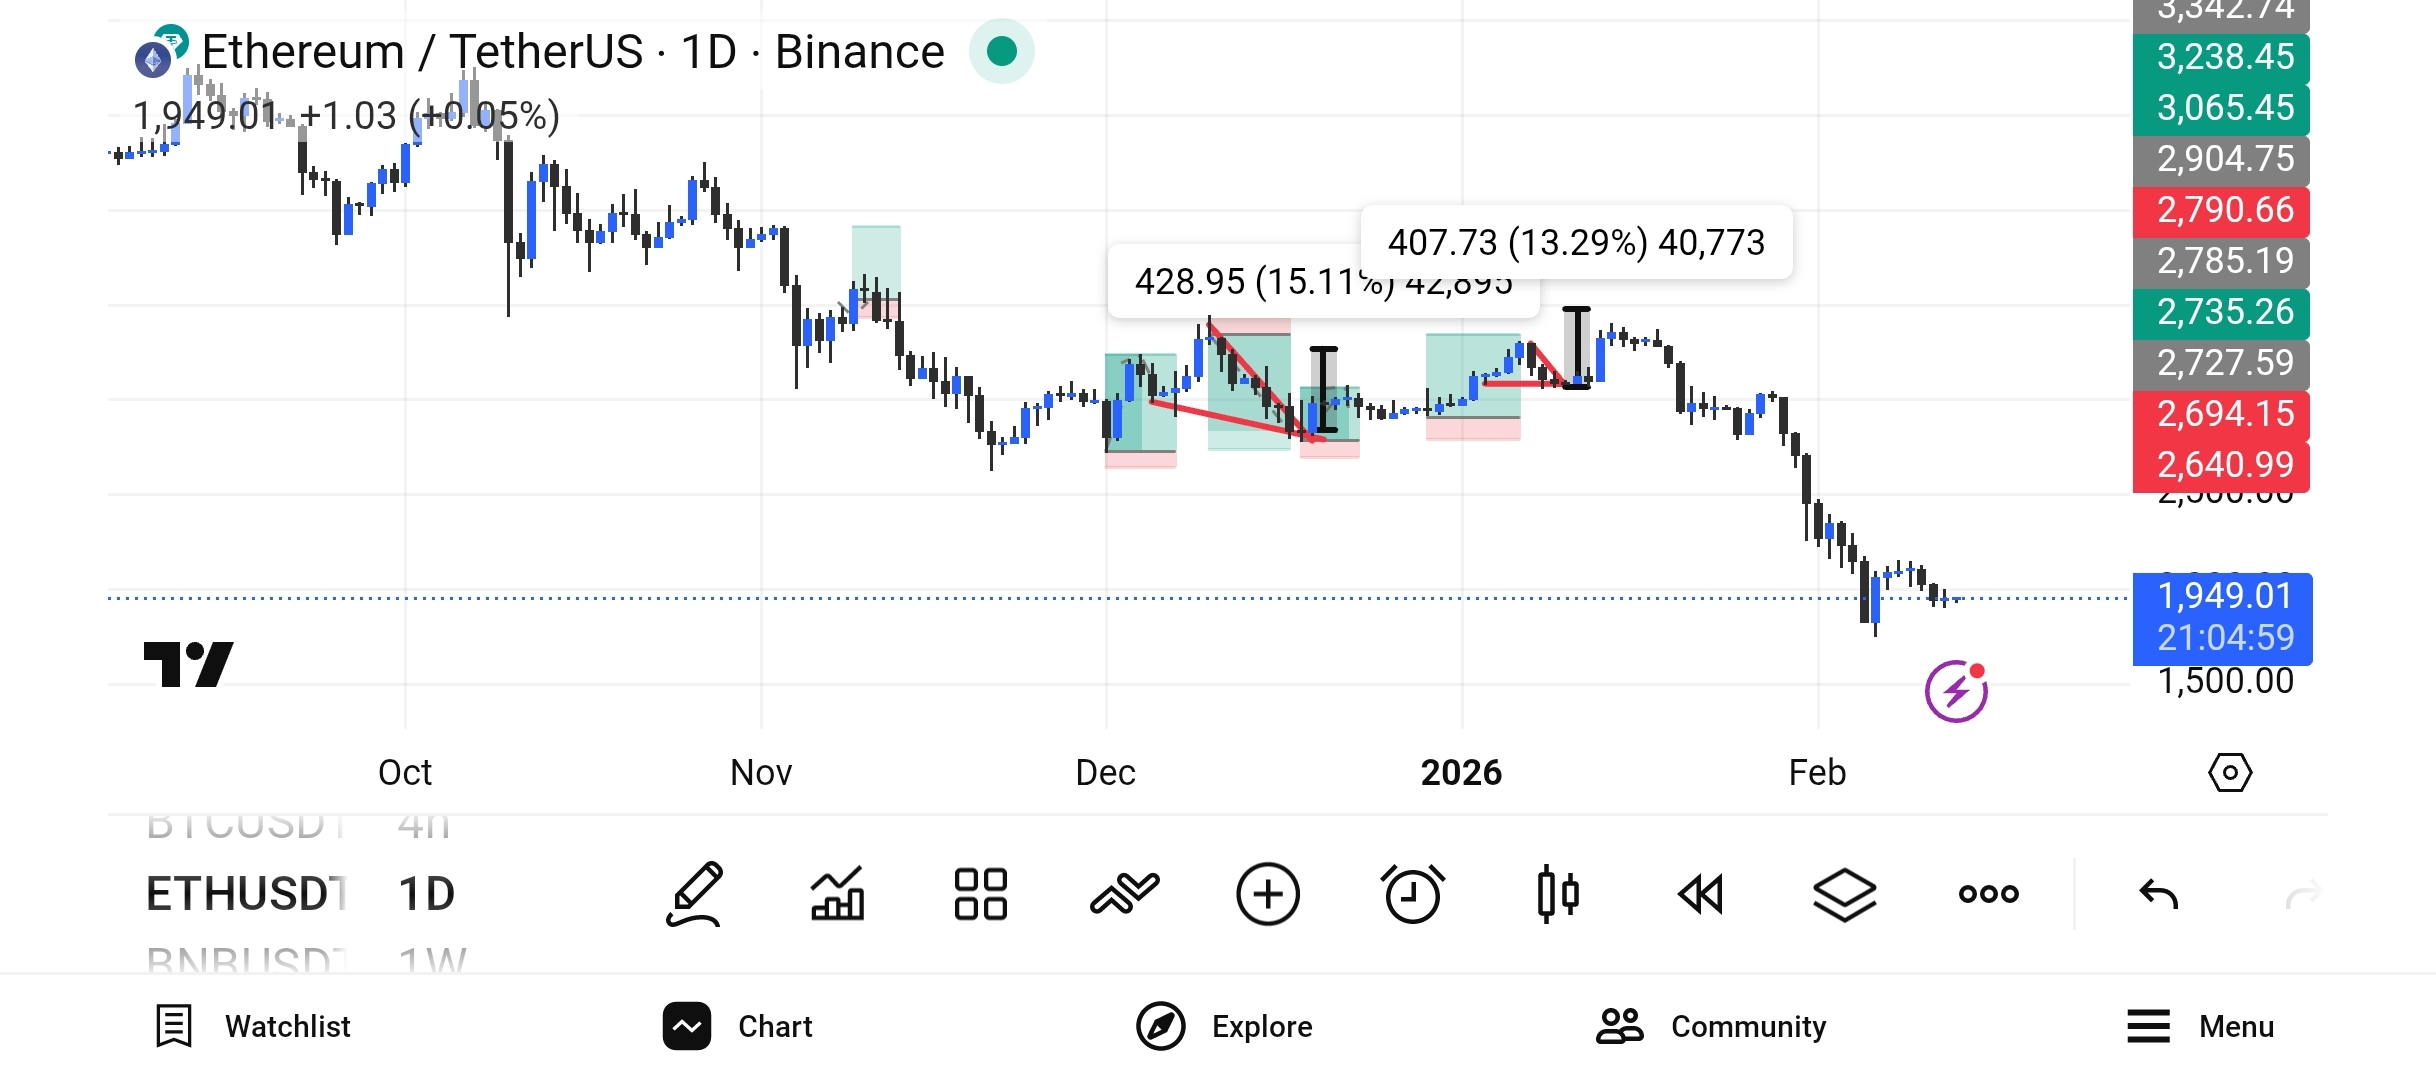
Task: Open the object tree layers icon
Action: [x=1844, y=893]
